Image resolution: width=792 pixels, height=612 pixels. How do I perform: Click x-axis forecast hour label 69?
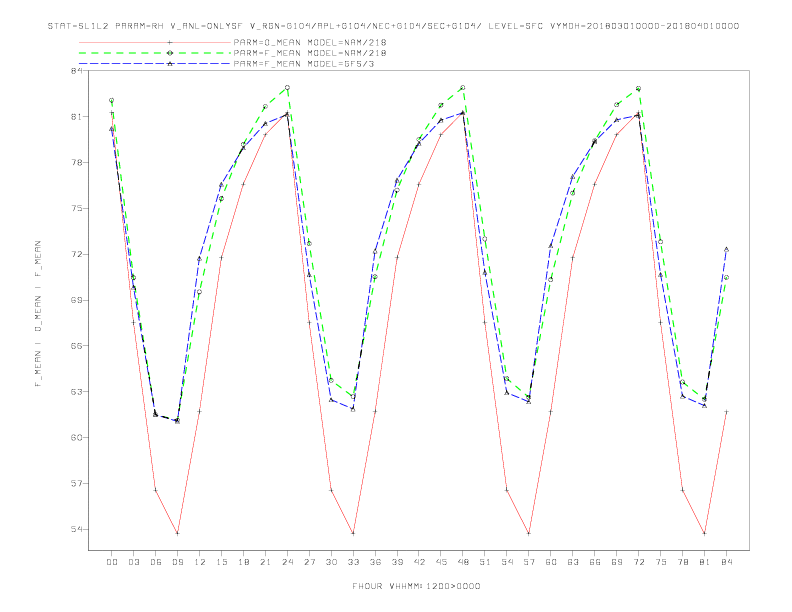point(617,562)
